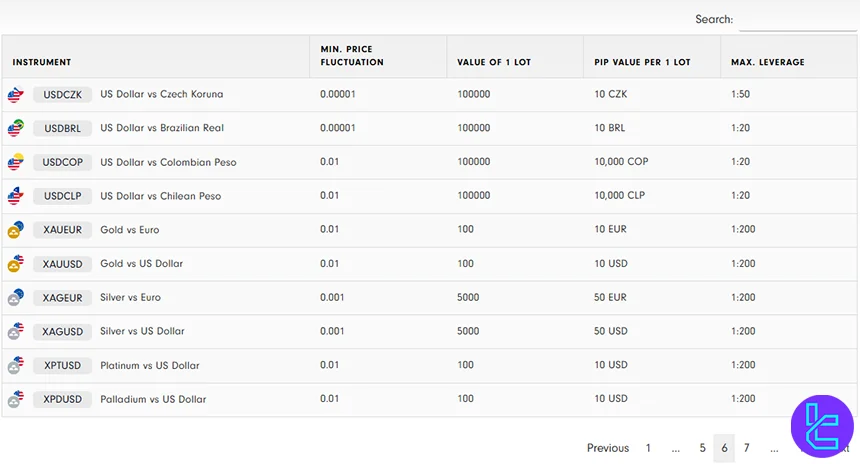Screen dimensions: 860x464
Task: Jump to page 1 in pagination
Action: (648, 448)
